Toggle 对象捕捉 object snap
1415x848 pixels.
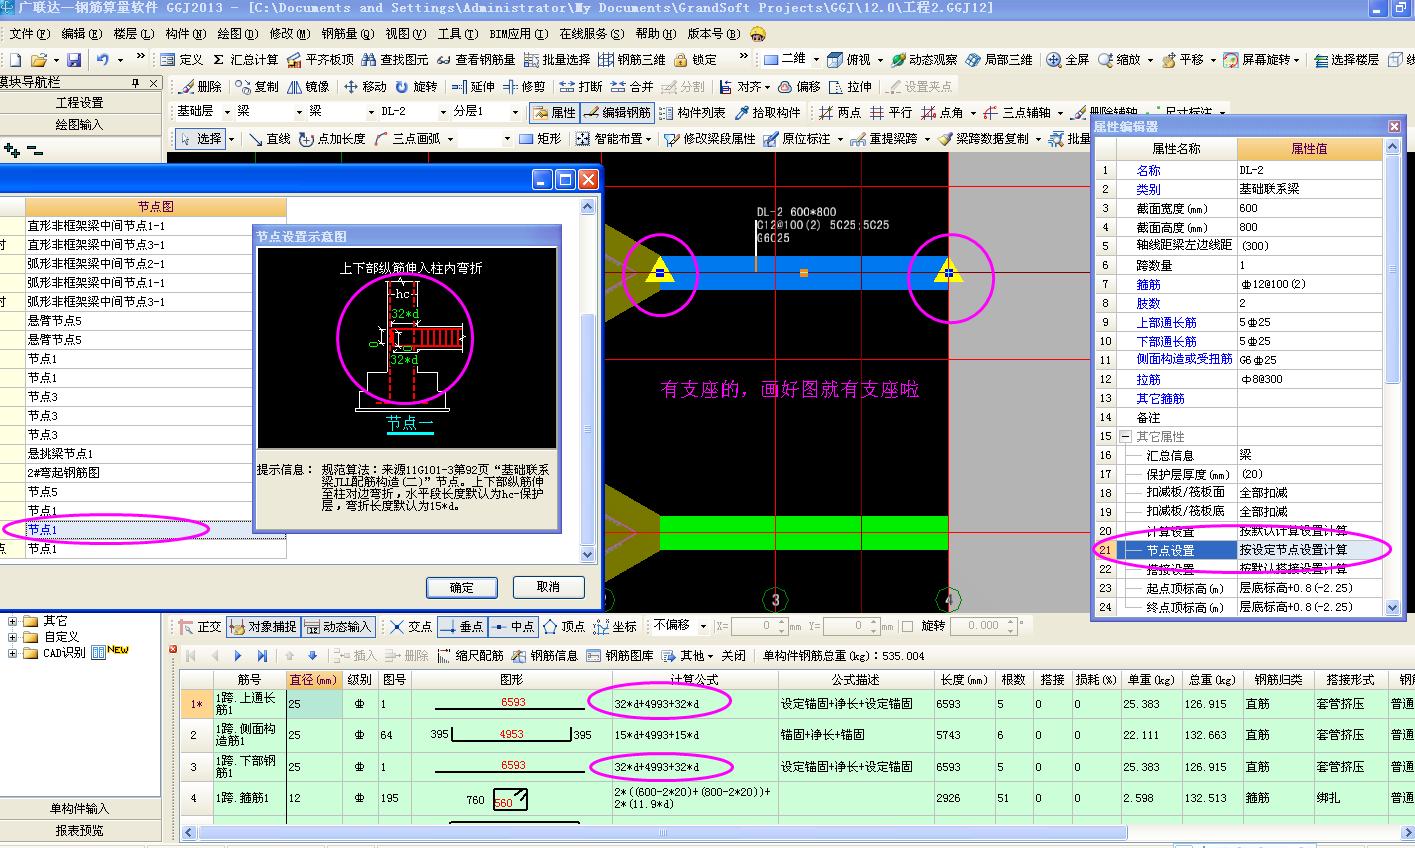(x=263, y=627)
